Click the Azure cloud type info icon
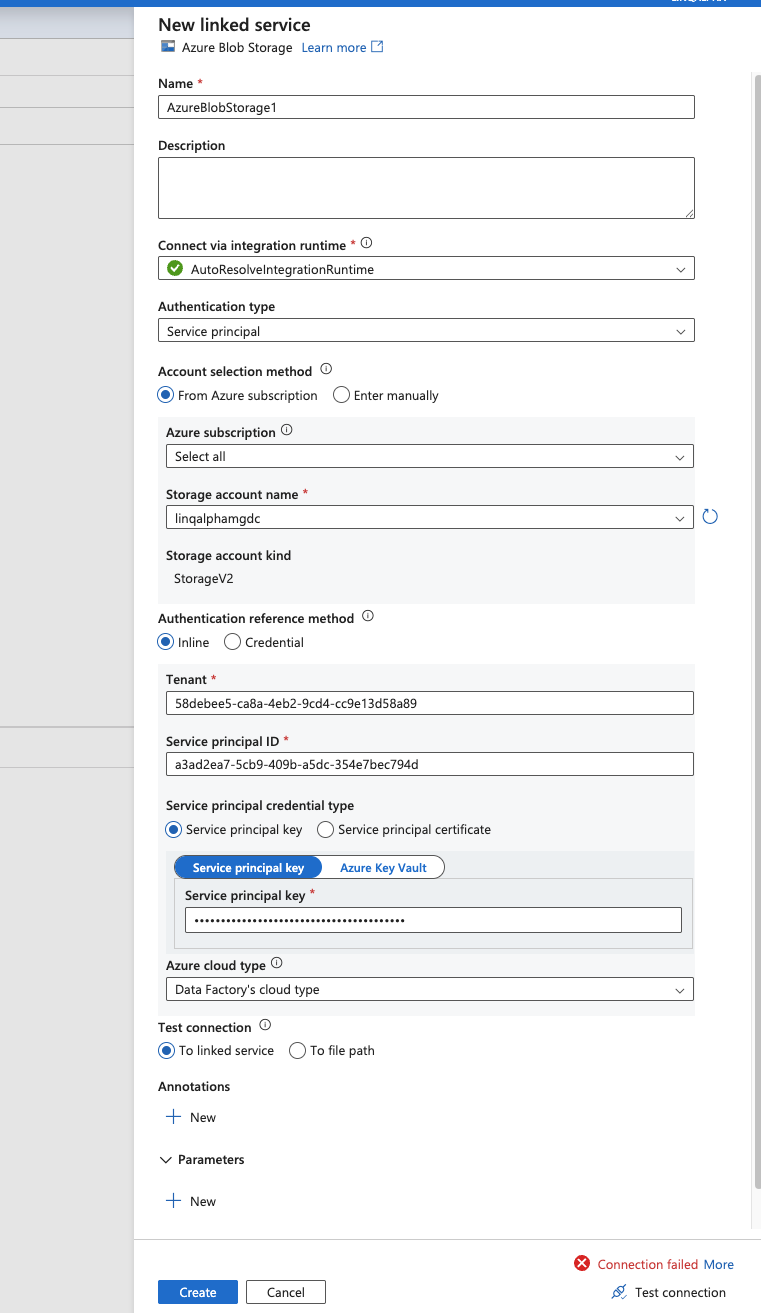Screen dimensions: 761x1313 [x=277, y=964]
